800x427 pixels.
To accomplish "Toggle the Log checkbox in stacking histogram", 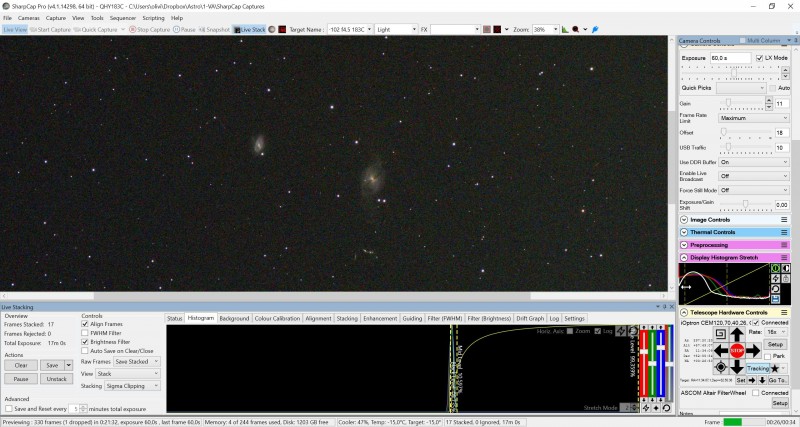I will click(597, 331).
